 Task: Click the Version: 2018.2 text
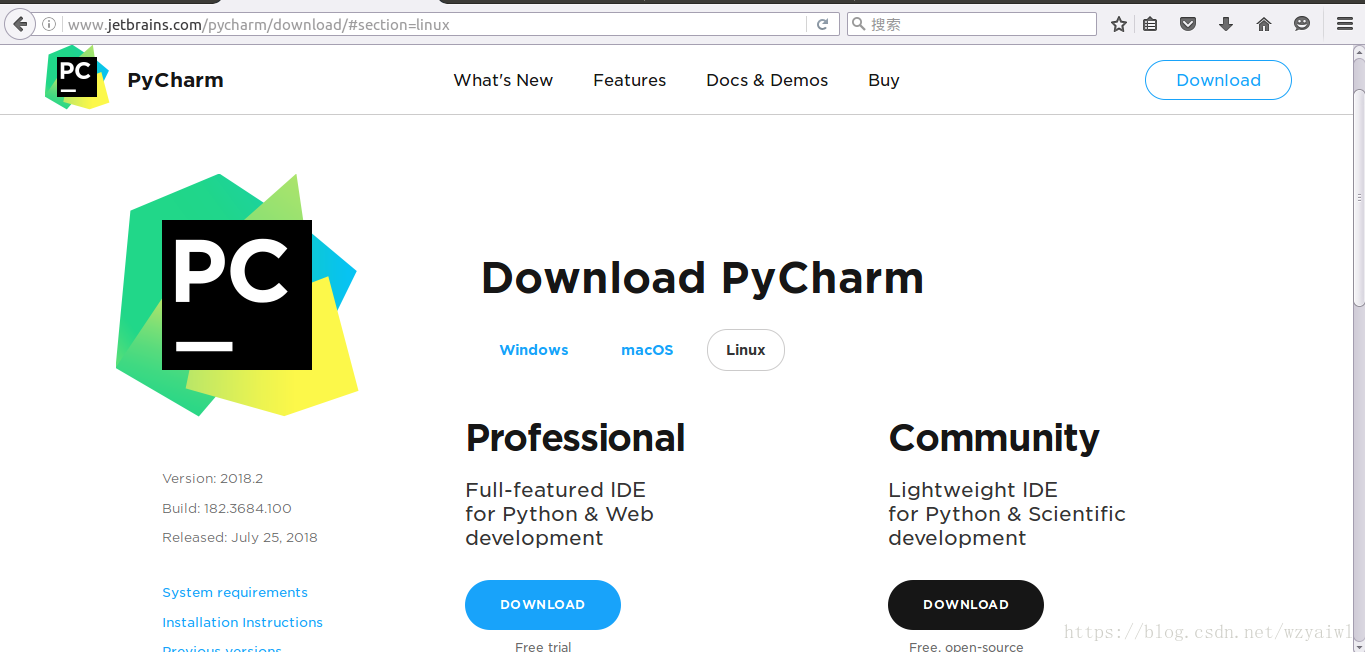212,478
